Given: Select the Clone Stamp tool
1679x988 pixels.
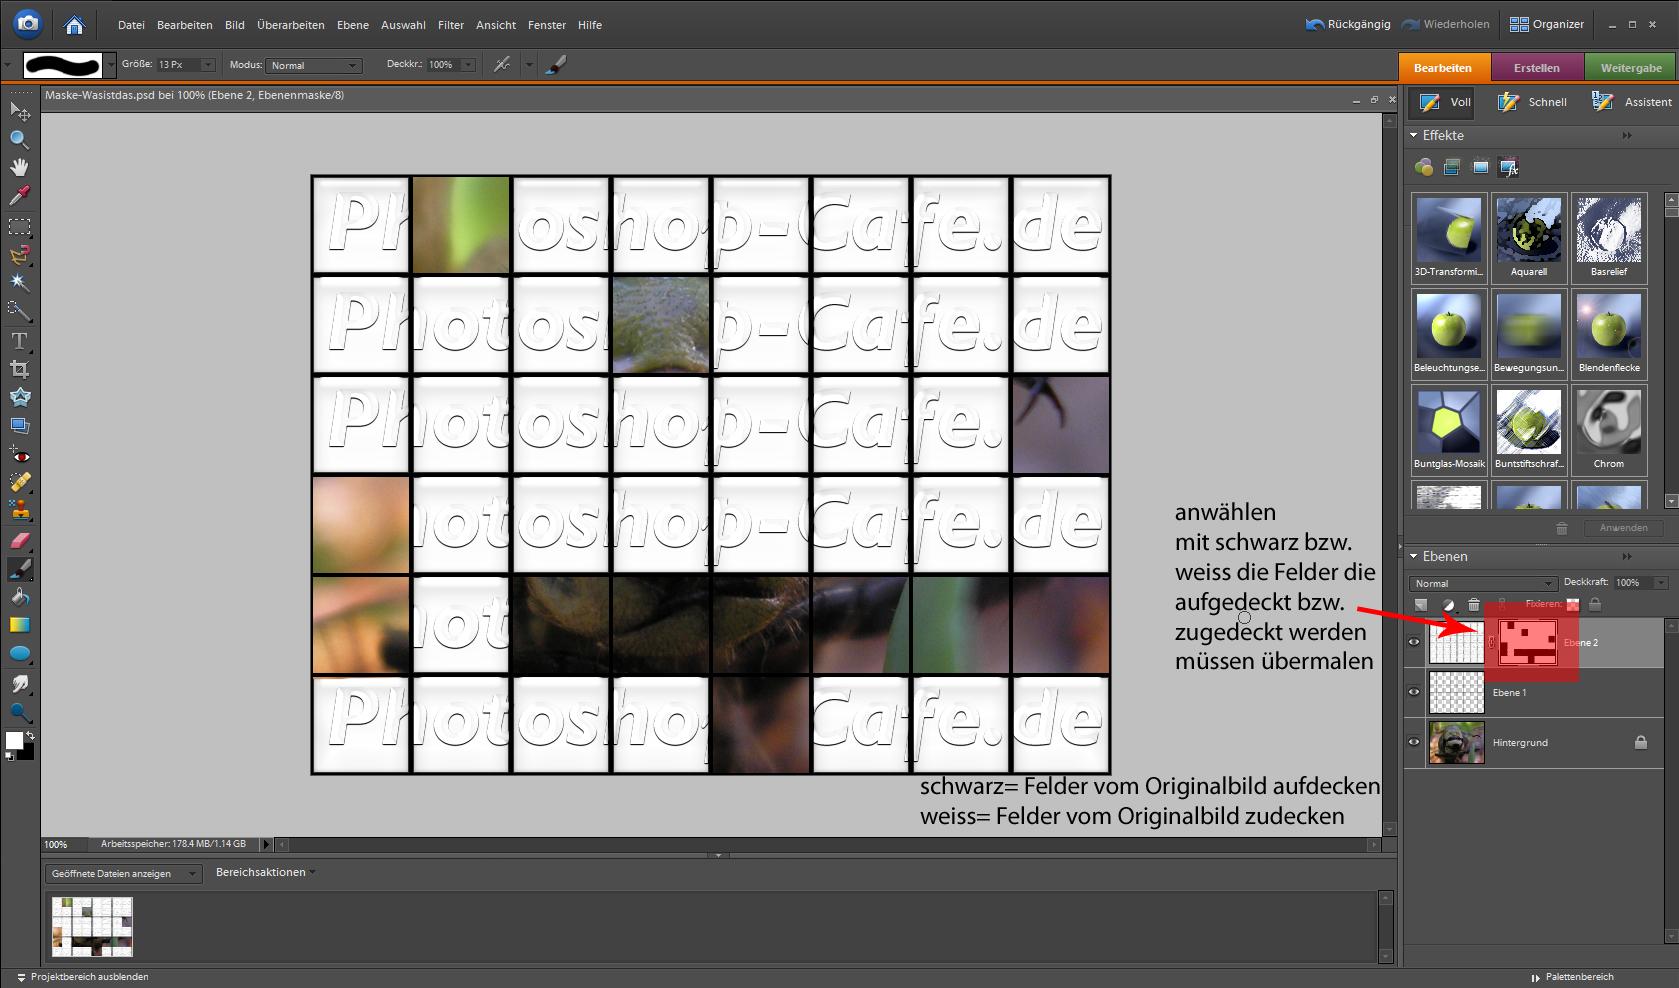Looking at the screenshot, I should coord(19,511).
